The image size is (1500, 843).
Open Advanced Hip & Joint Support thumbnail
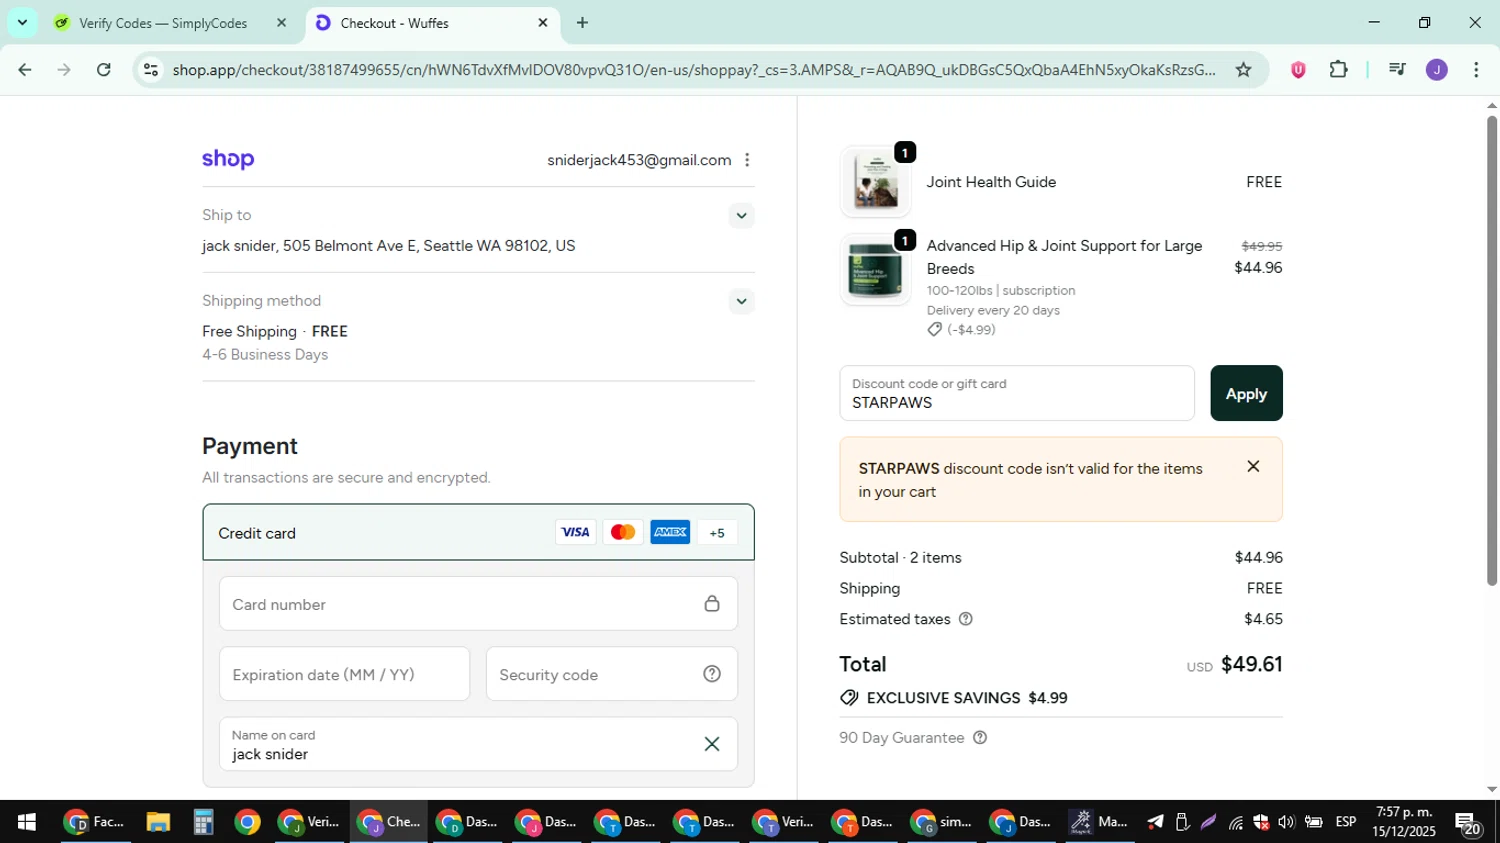(x=875, y=270)
